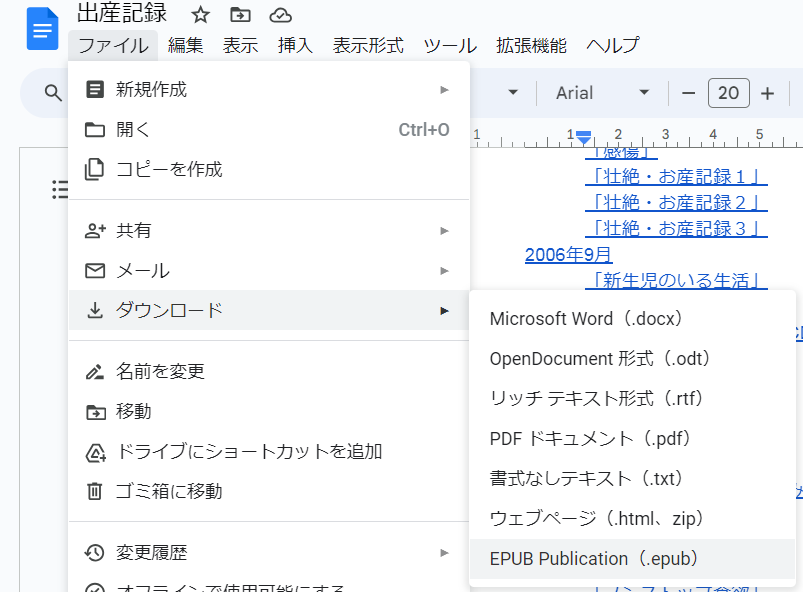Click the search magnifier icon in toolbar
Image resolution: width=803 pixels, height=592 pixels.
point(53,93)
